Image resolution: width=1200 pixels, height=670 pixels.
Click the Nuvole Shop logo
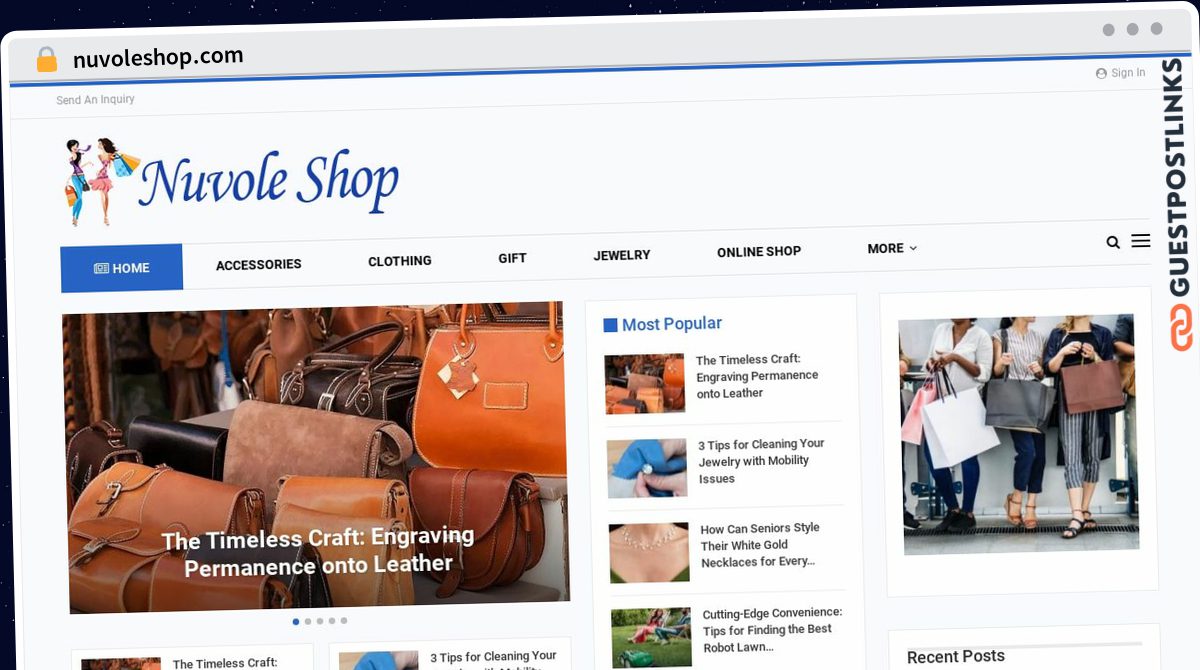point(231,180)
